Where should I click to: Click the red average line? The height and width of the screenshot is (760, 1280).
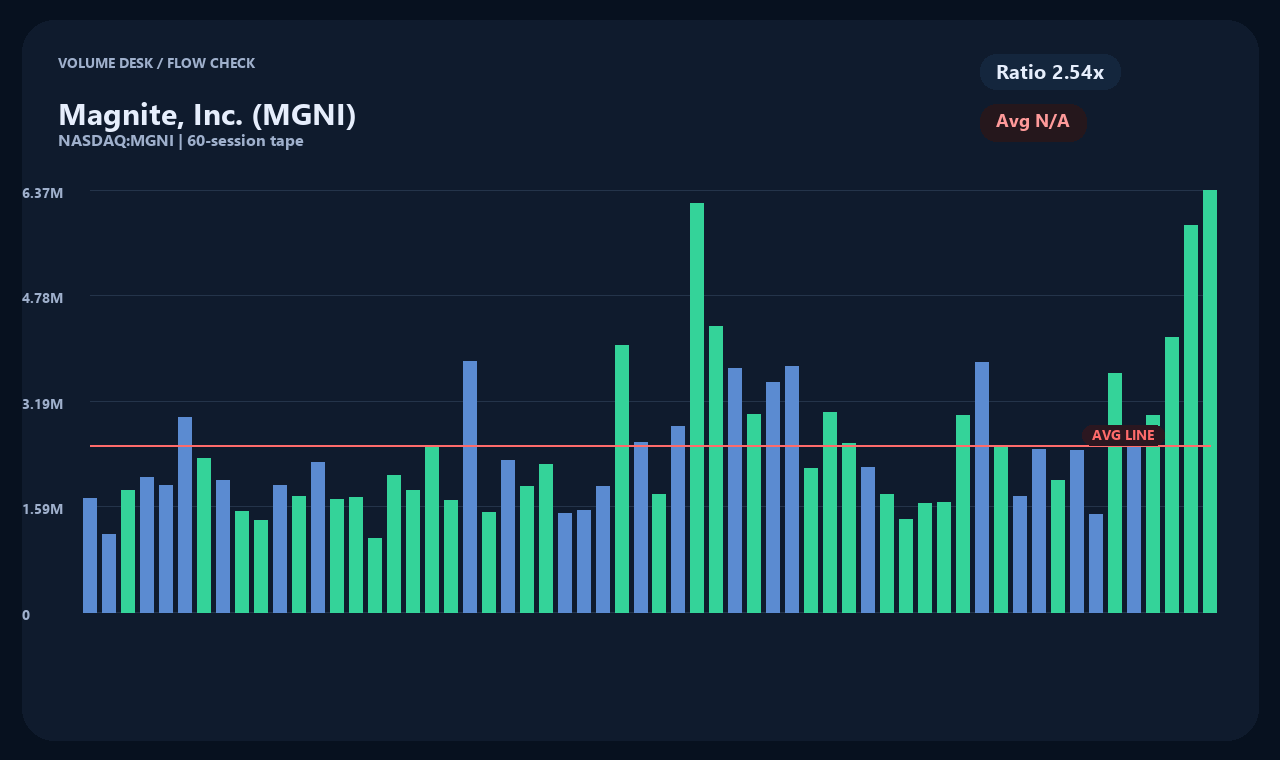tap(650, 446)
